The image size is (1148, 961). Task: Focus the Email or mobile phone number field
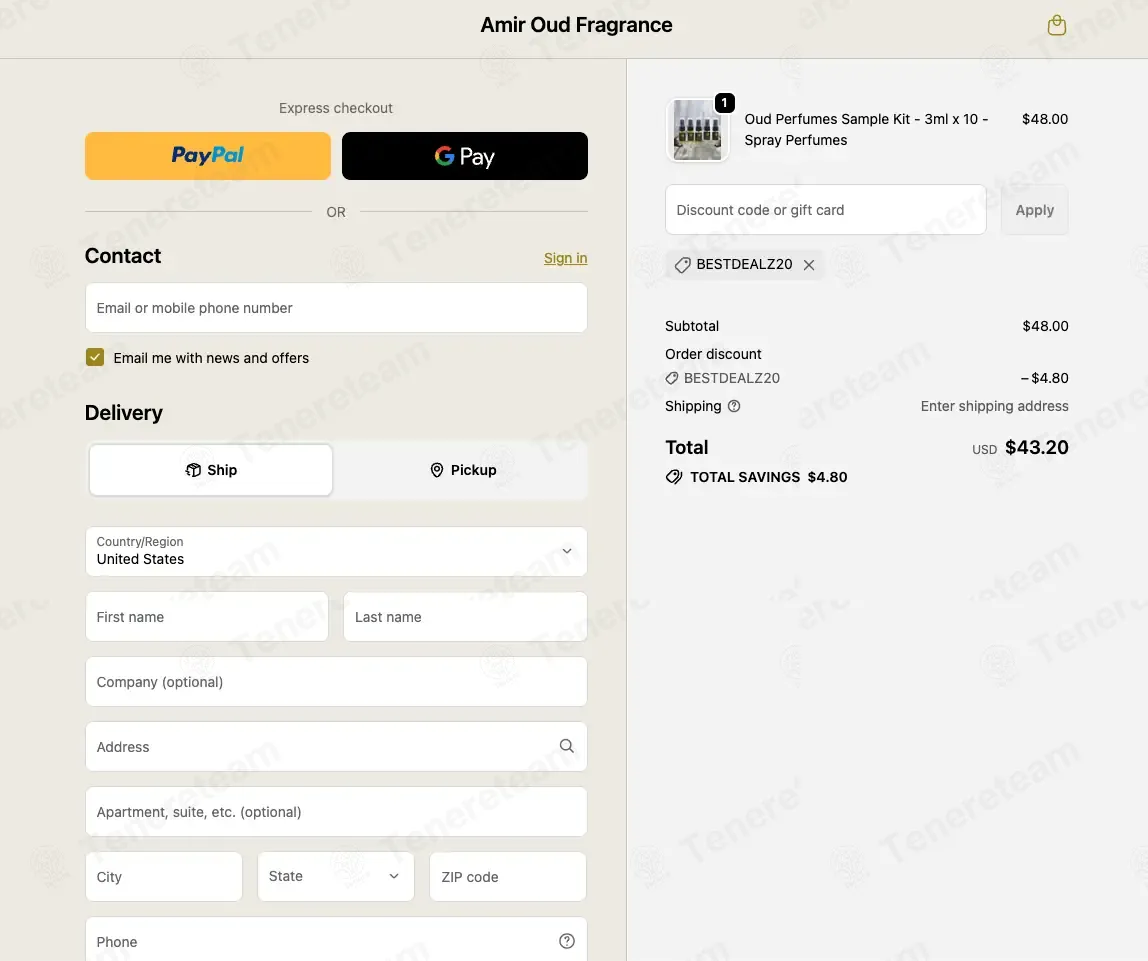(336, 308)
